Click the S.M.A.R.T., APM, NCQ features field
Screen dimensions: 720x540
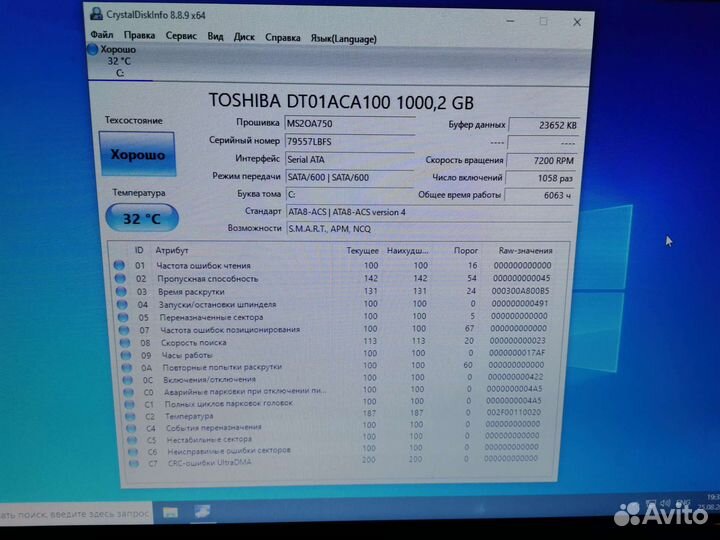(x=429, y=229)
